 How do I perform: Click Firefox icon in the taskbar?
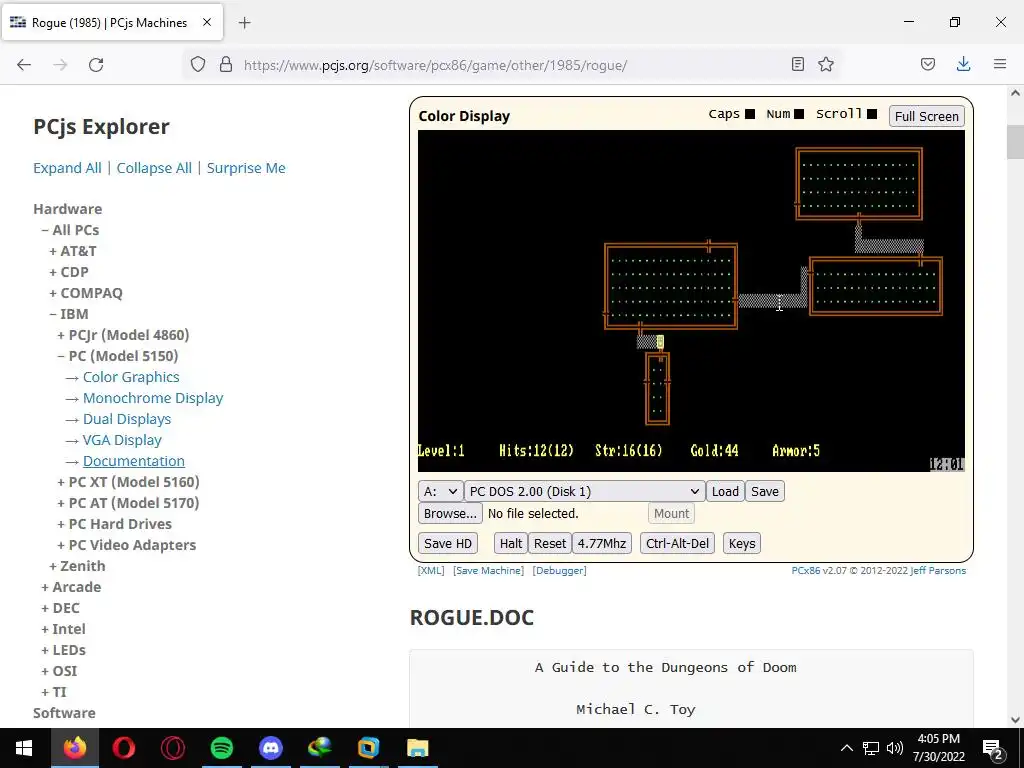[x=74, y=748]
